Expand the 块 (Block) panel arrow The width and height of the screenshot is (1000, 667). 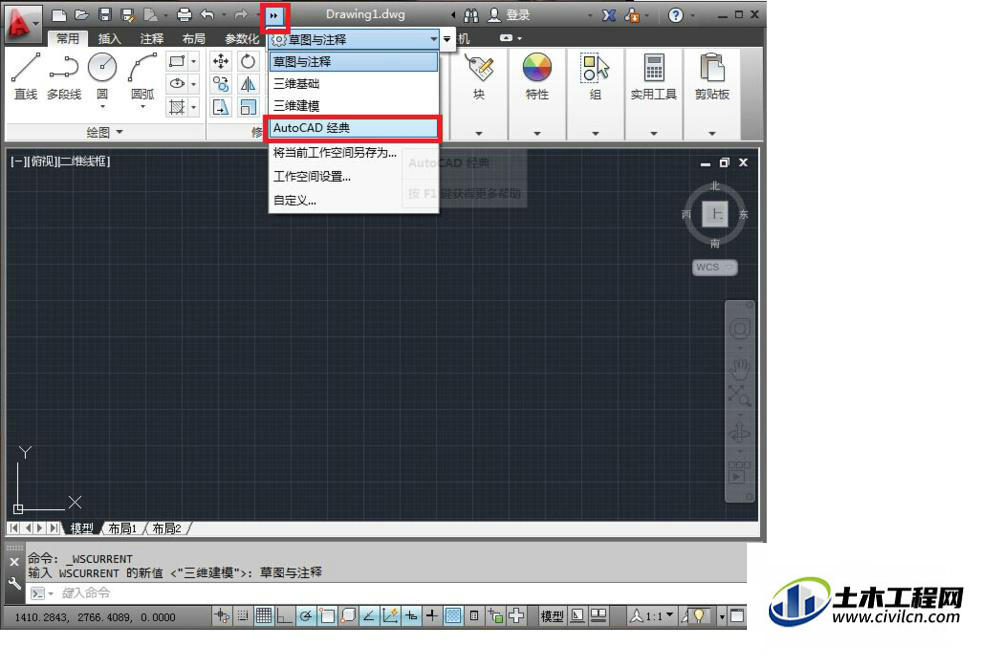pyautogui.click(x=479, y=133)
